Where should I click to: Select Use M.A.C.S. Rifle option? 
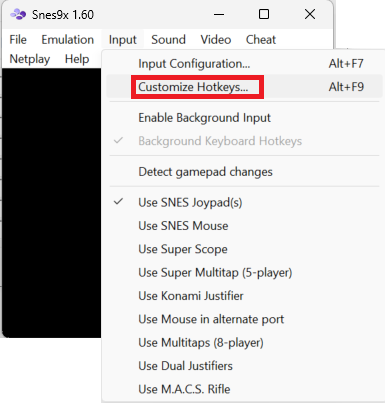pos(244,389)
